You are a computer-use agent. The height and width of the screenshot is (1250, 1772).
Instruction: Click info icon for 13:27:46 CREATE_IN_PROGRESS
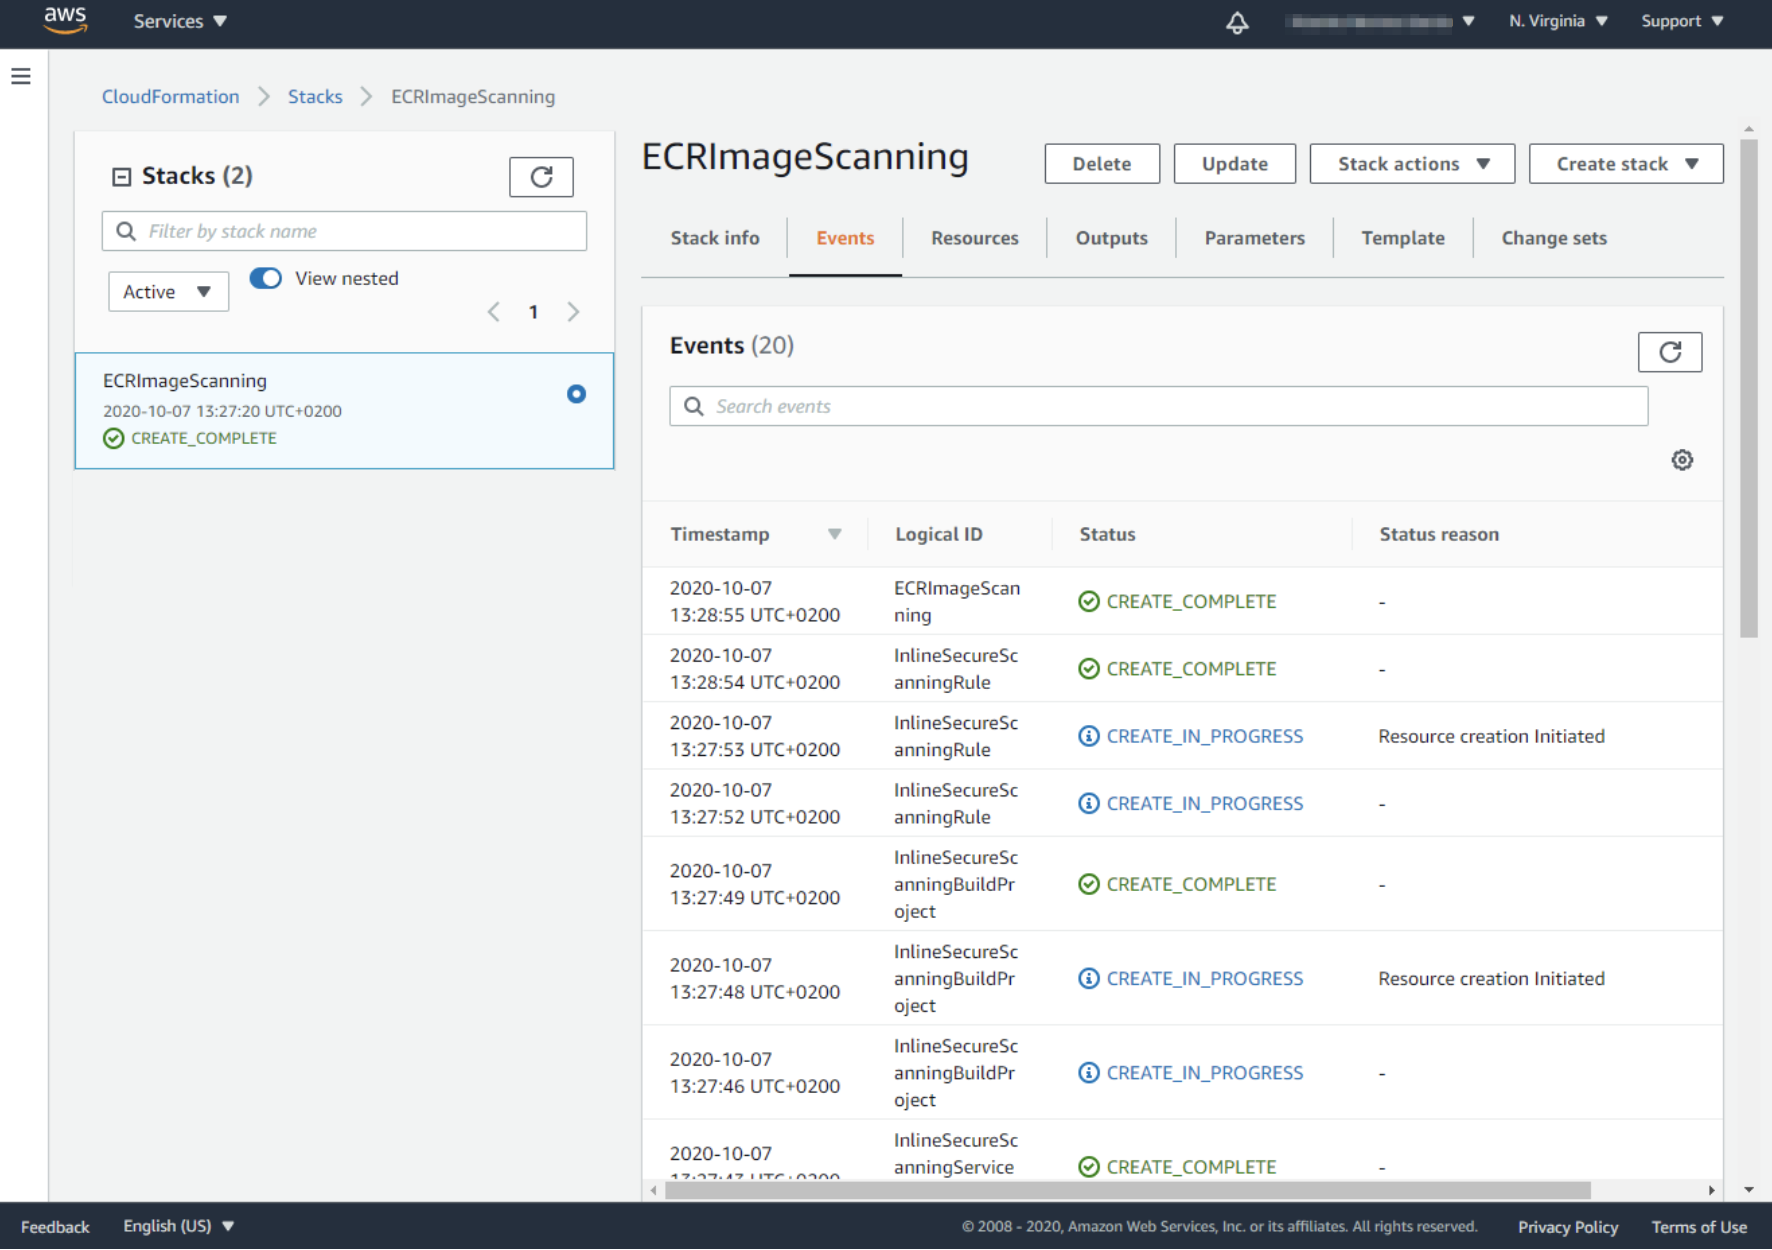tap(1089, 1073)
